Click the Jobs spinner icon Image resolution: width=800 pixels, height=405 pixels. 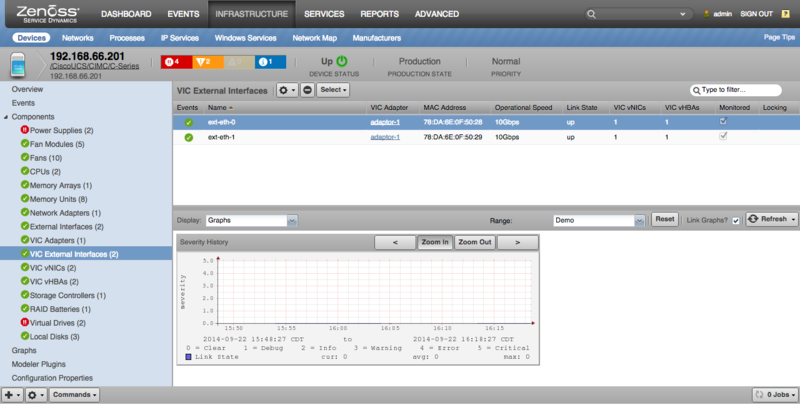(x=759, y=395)
